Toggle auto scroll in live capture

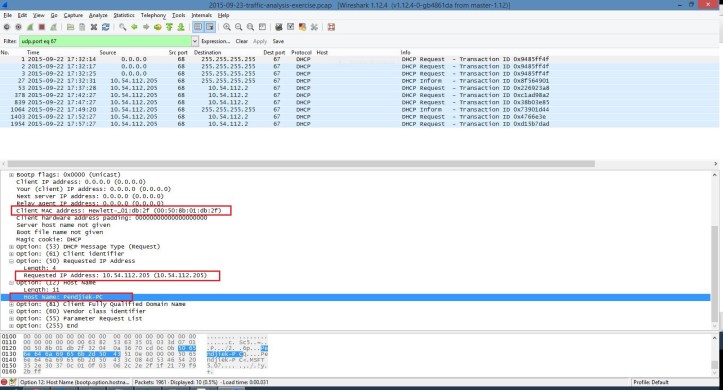[210, 27]
